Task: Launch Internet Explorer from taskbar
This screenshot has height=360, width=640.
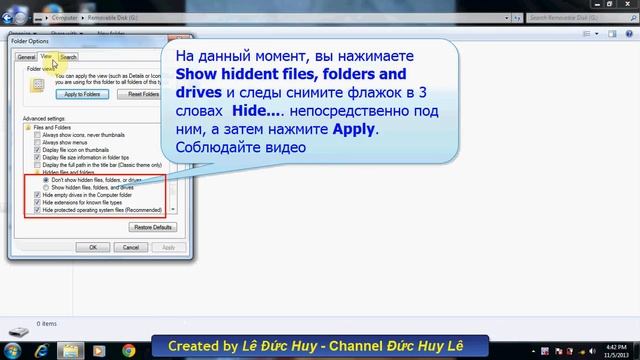Action: tap(42, 351)
